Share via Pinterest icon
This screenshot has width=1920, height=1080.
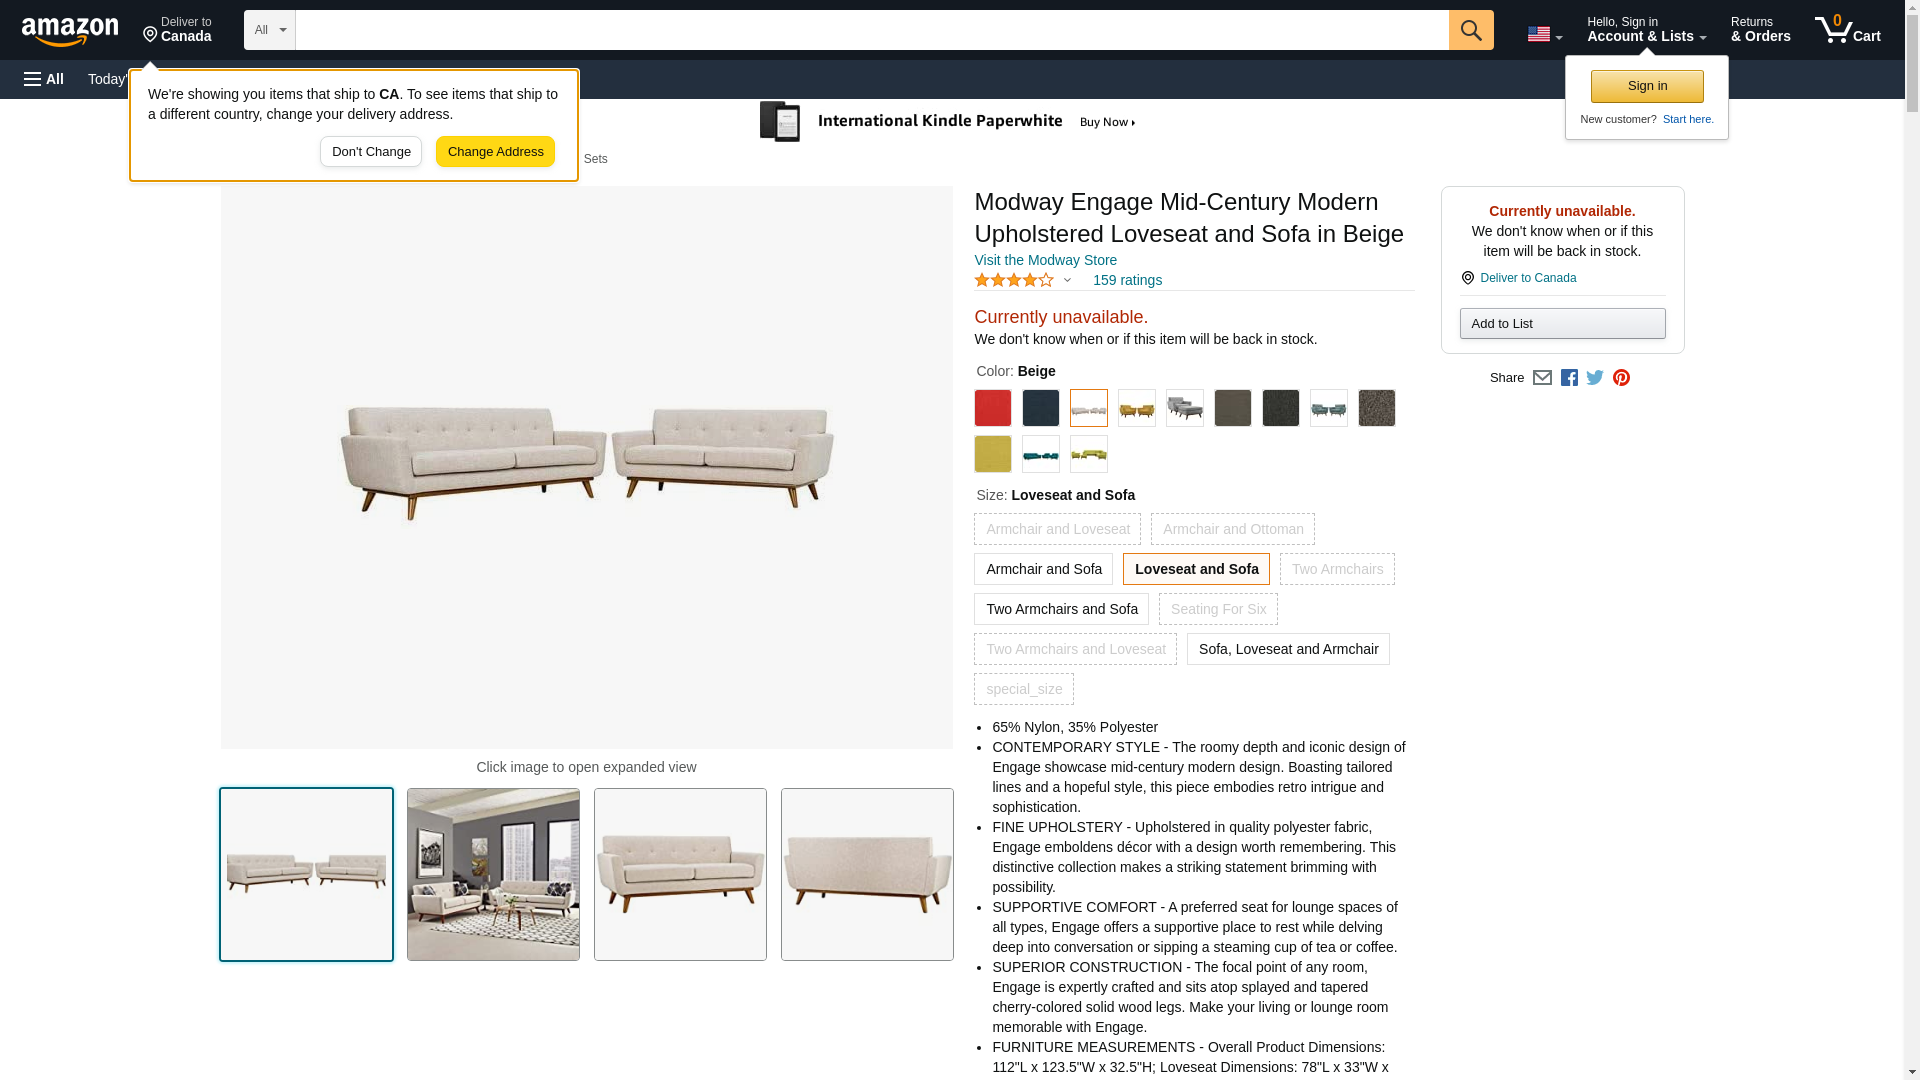pyautogui.click(x=1621, y=378)
